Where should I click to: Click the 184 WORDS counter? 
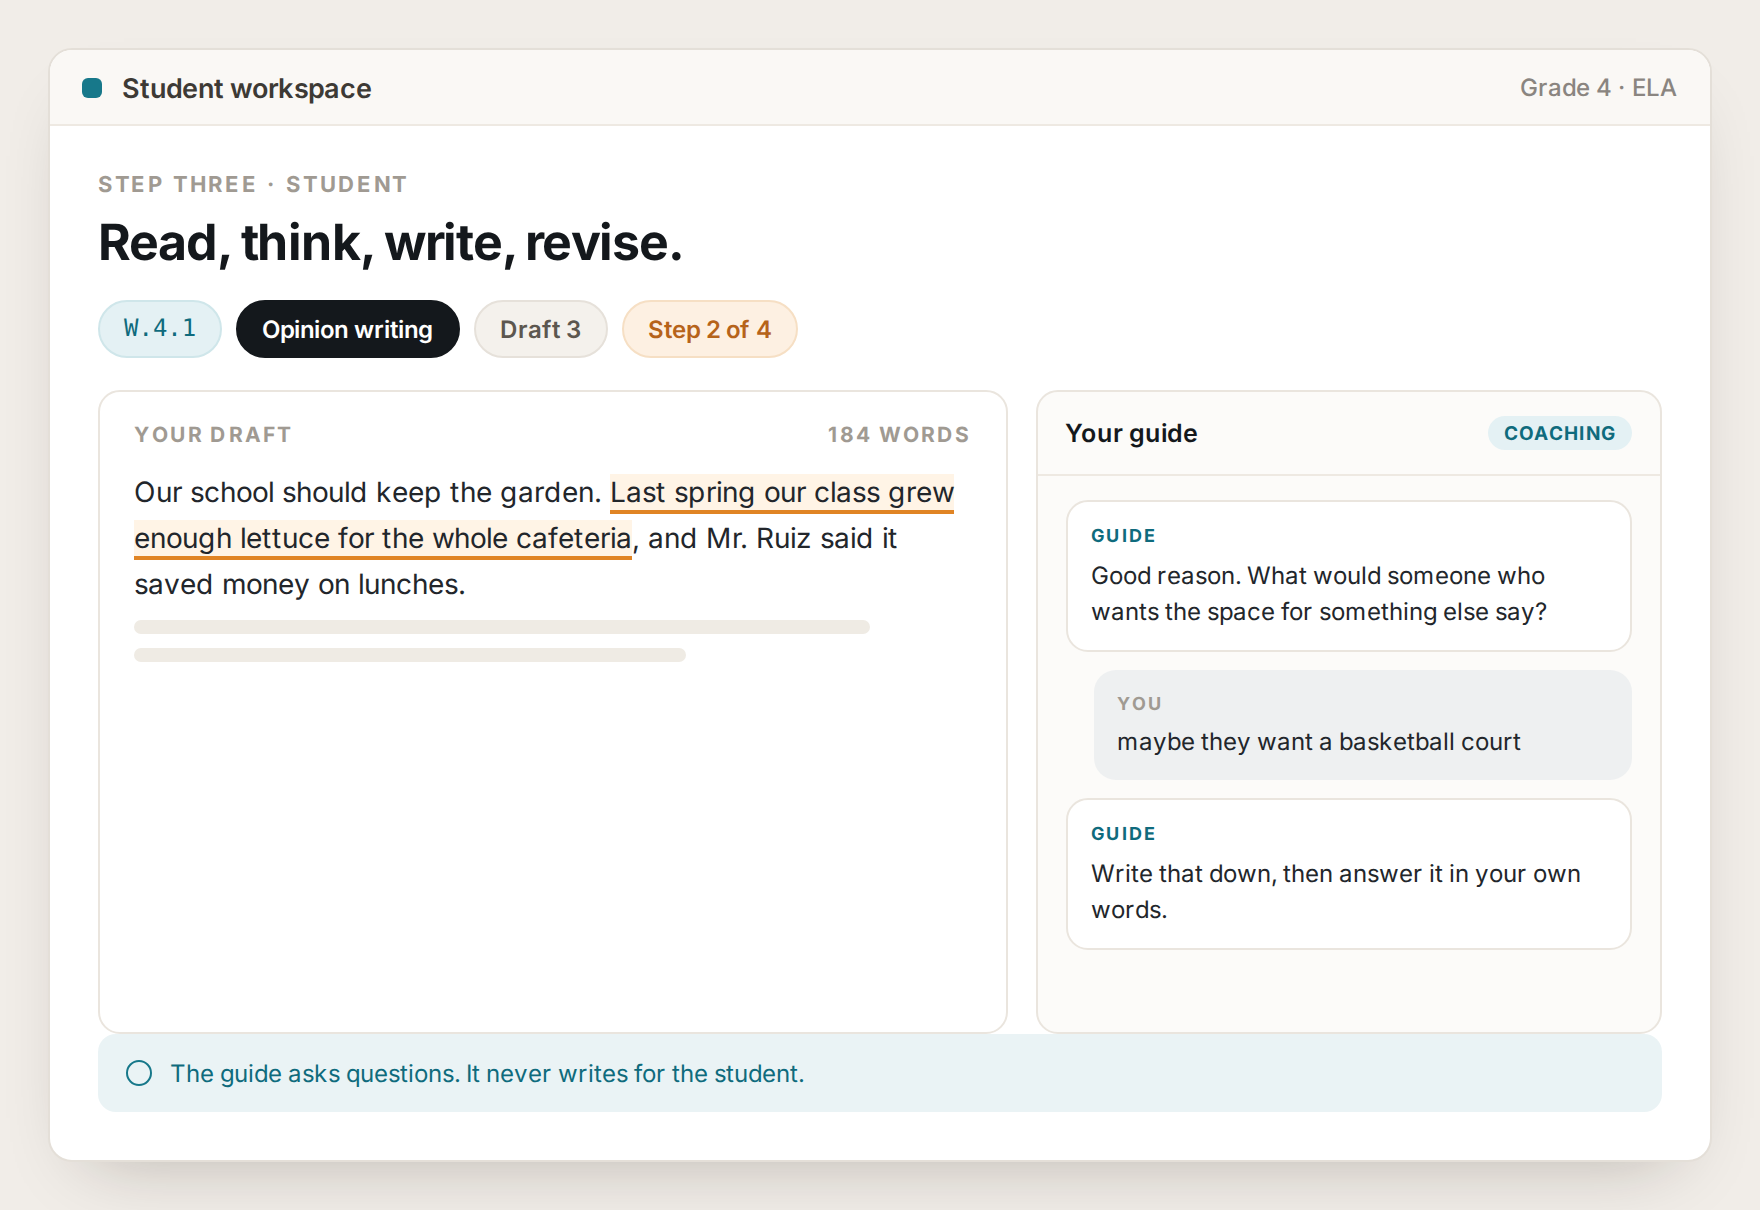[x=898, y=434]
